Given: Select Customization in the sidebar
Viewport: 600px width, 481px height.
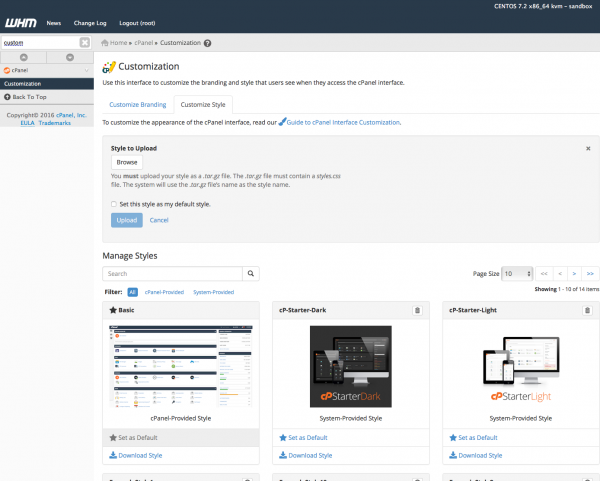Looking at the screenshot, I should (x=47, y=83).
